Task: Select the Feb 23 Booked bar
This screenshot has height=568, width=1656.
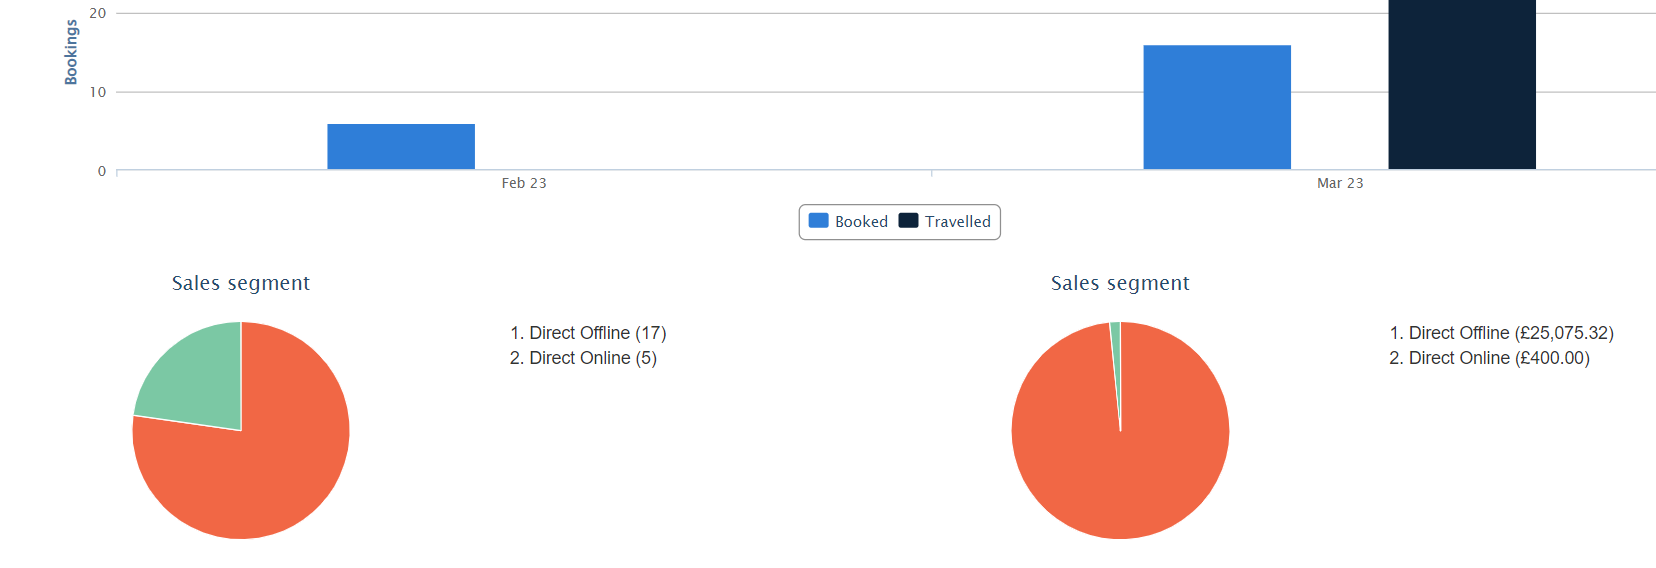Action: [x=401, y=147]
